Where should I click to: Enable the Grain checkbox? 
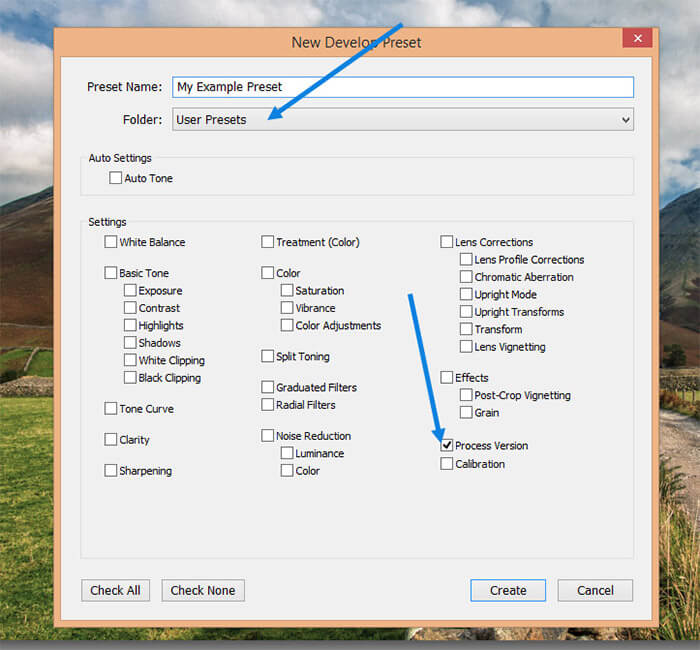pyautogui.click(x=466, y=412)
